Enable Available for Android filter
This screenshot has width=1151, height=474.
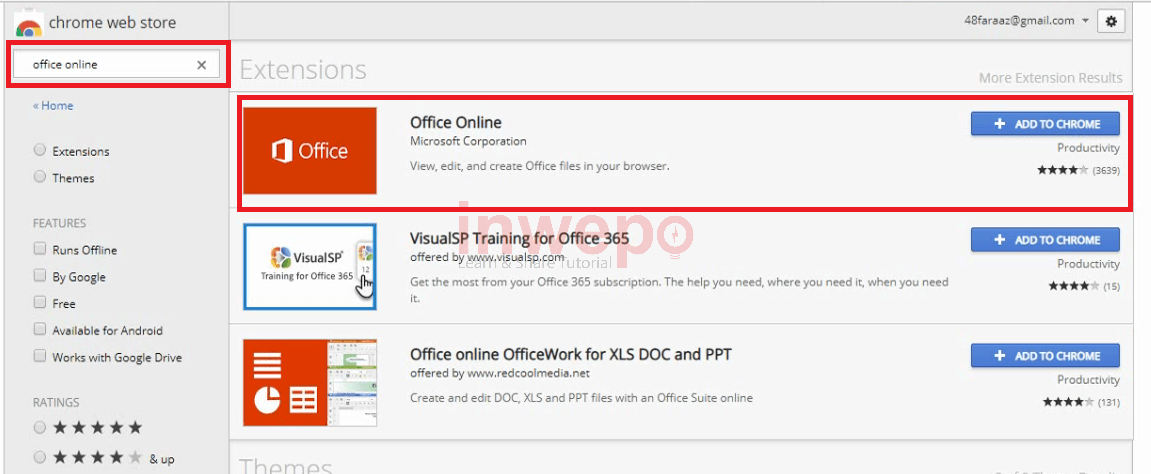pos(40,329)
